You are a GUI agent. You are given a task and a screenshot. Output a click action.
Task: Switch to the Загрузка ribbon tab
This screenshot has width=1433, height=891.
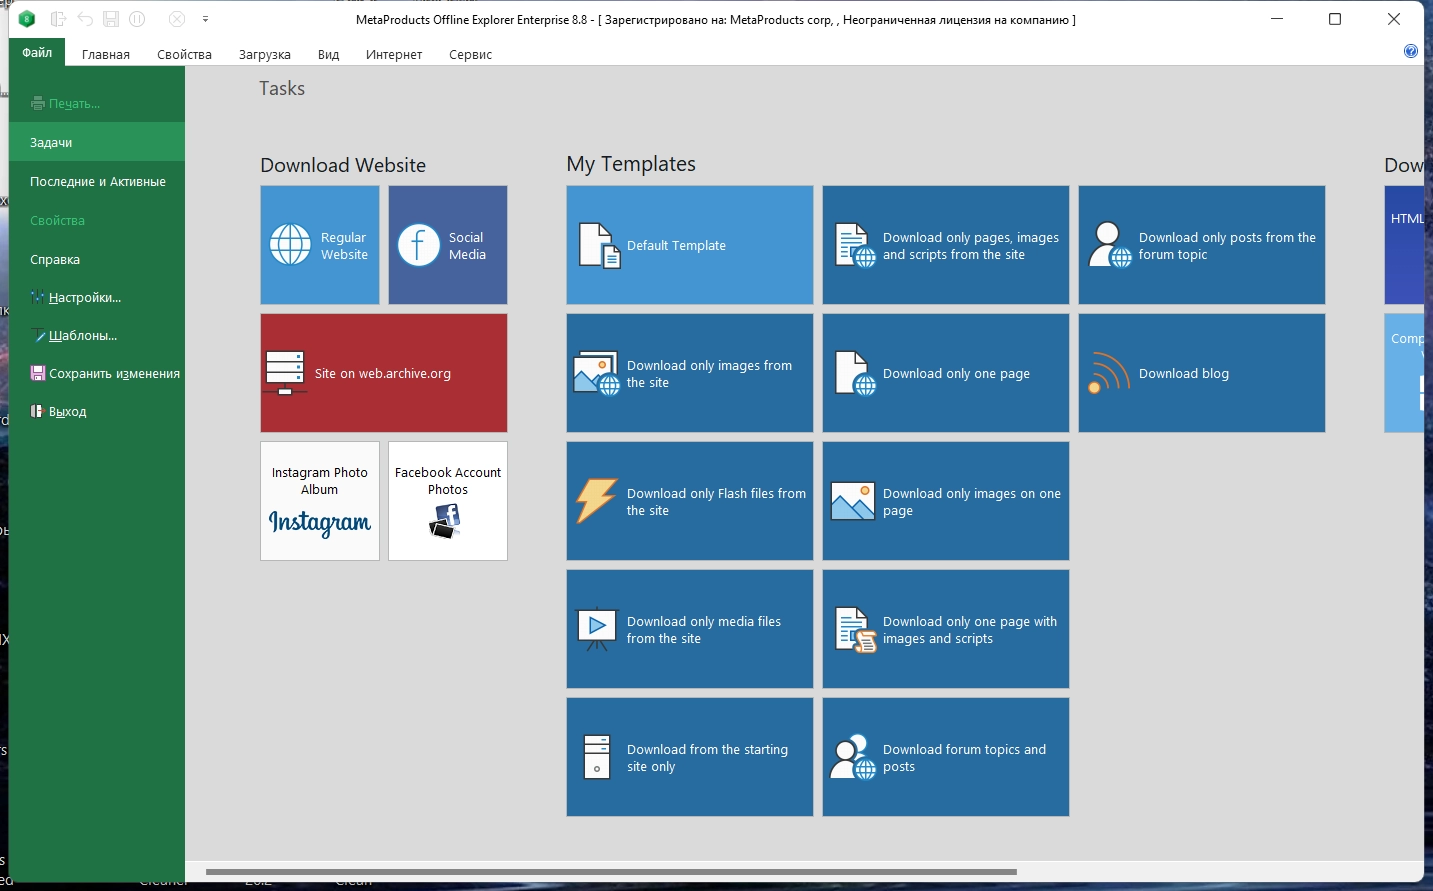pyautogui.click(x=265, y=54)
